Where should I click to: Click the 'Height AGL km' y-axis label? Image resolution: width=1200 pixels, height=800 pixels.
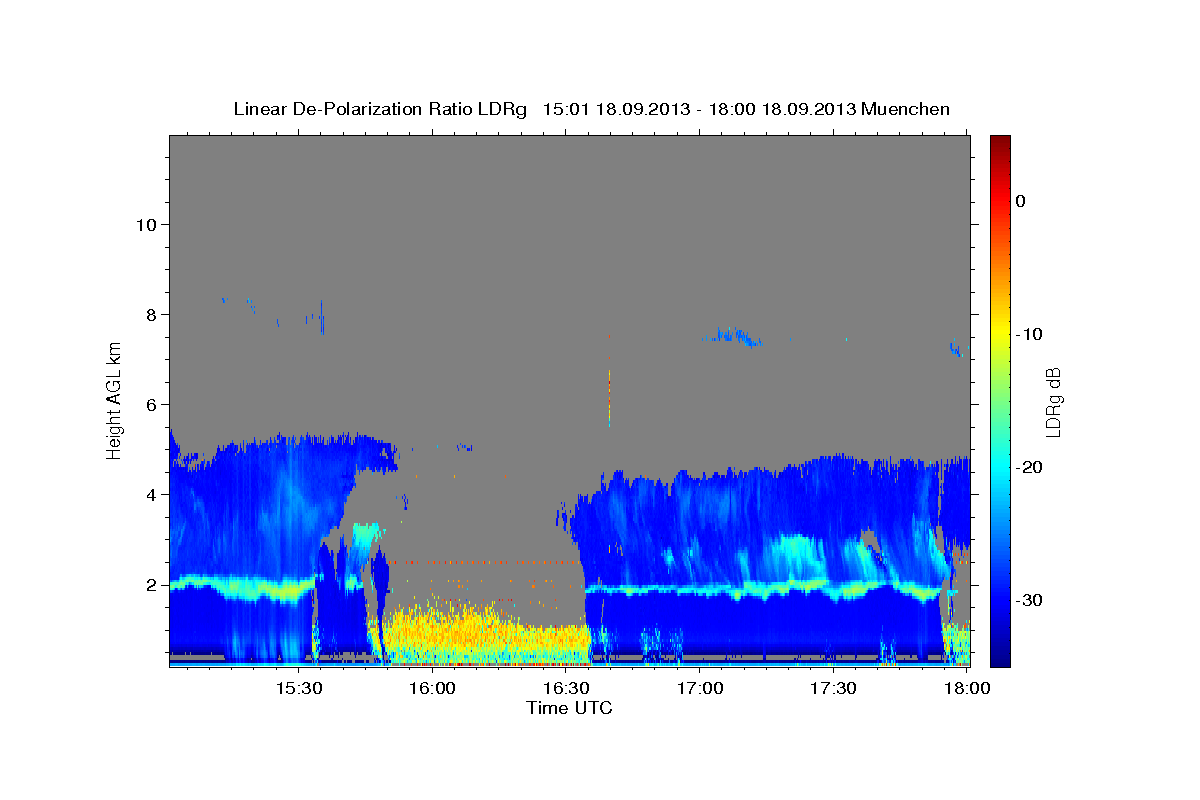pyautogui.click(x=115, y=399)
